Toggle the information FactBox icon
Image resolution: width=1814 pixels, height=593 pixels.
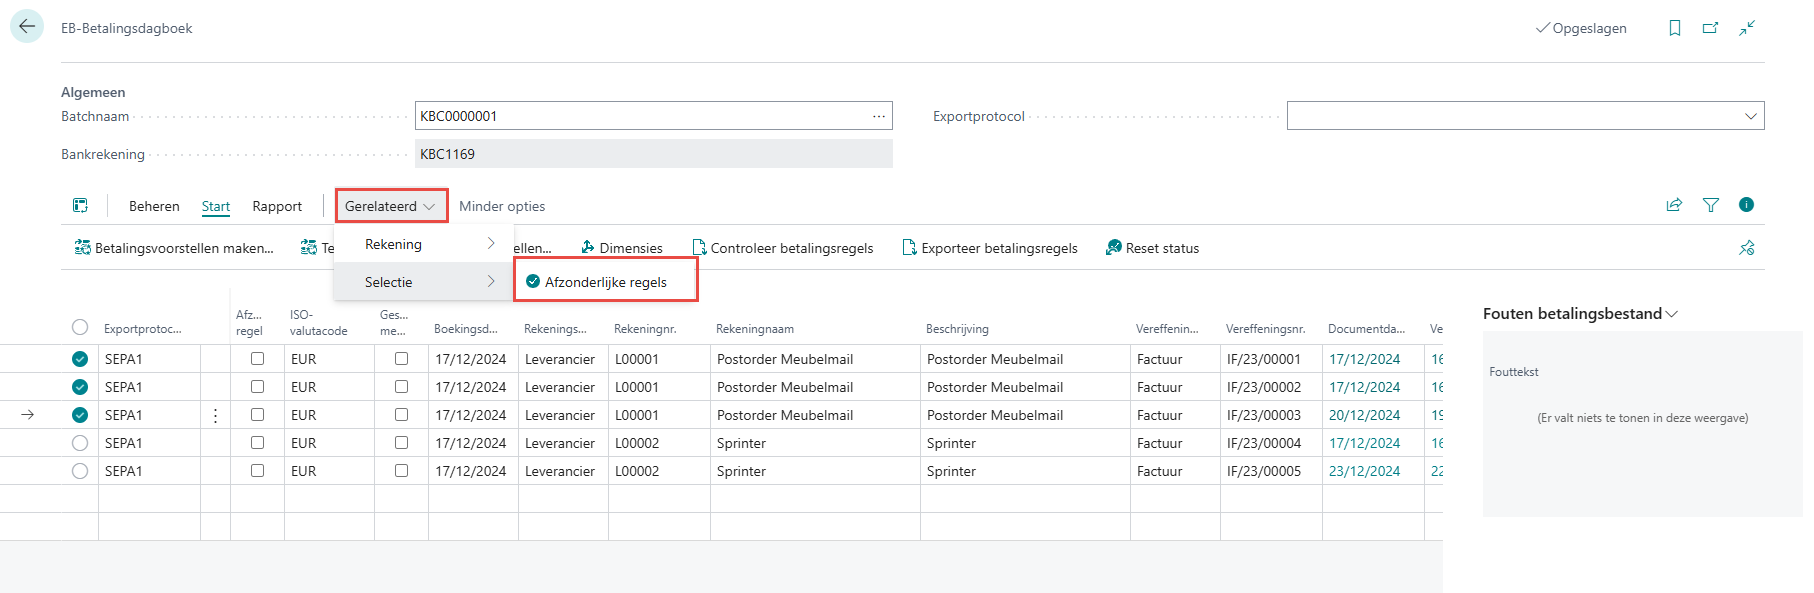[1746, 205]
